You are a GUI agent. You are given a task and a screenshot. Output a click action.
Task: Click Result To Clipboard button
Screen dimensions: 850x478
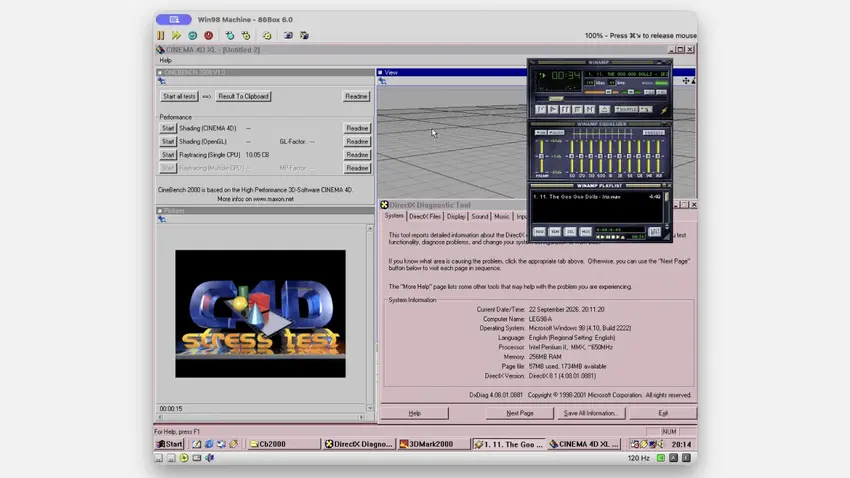[x=243, y=96]
